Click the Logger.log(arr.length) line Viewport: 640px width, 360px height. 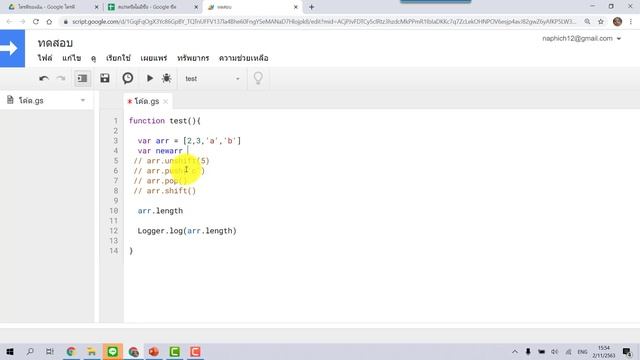coord(187,231)
